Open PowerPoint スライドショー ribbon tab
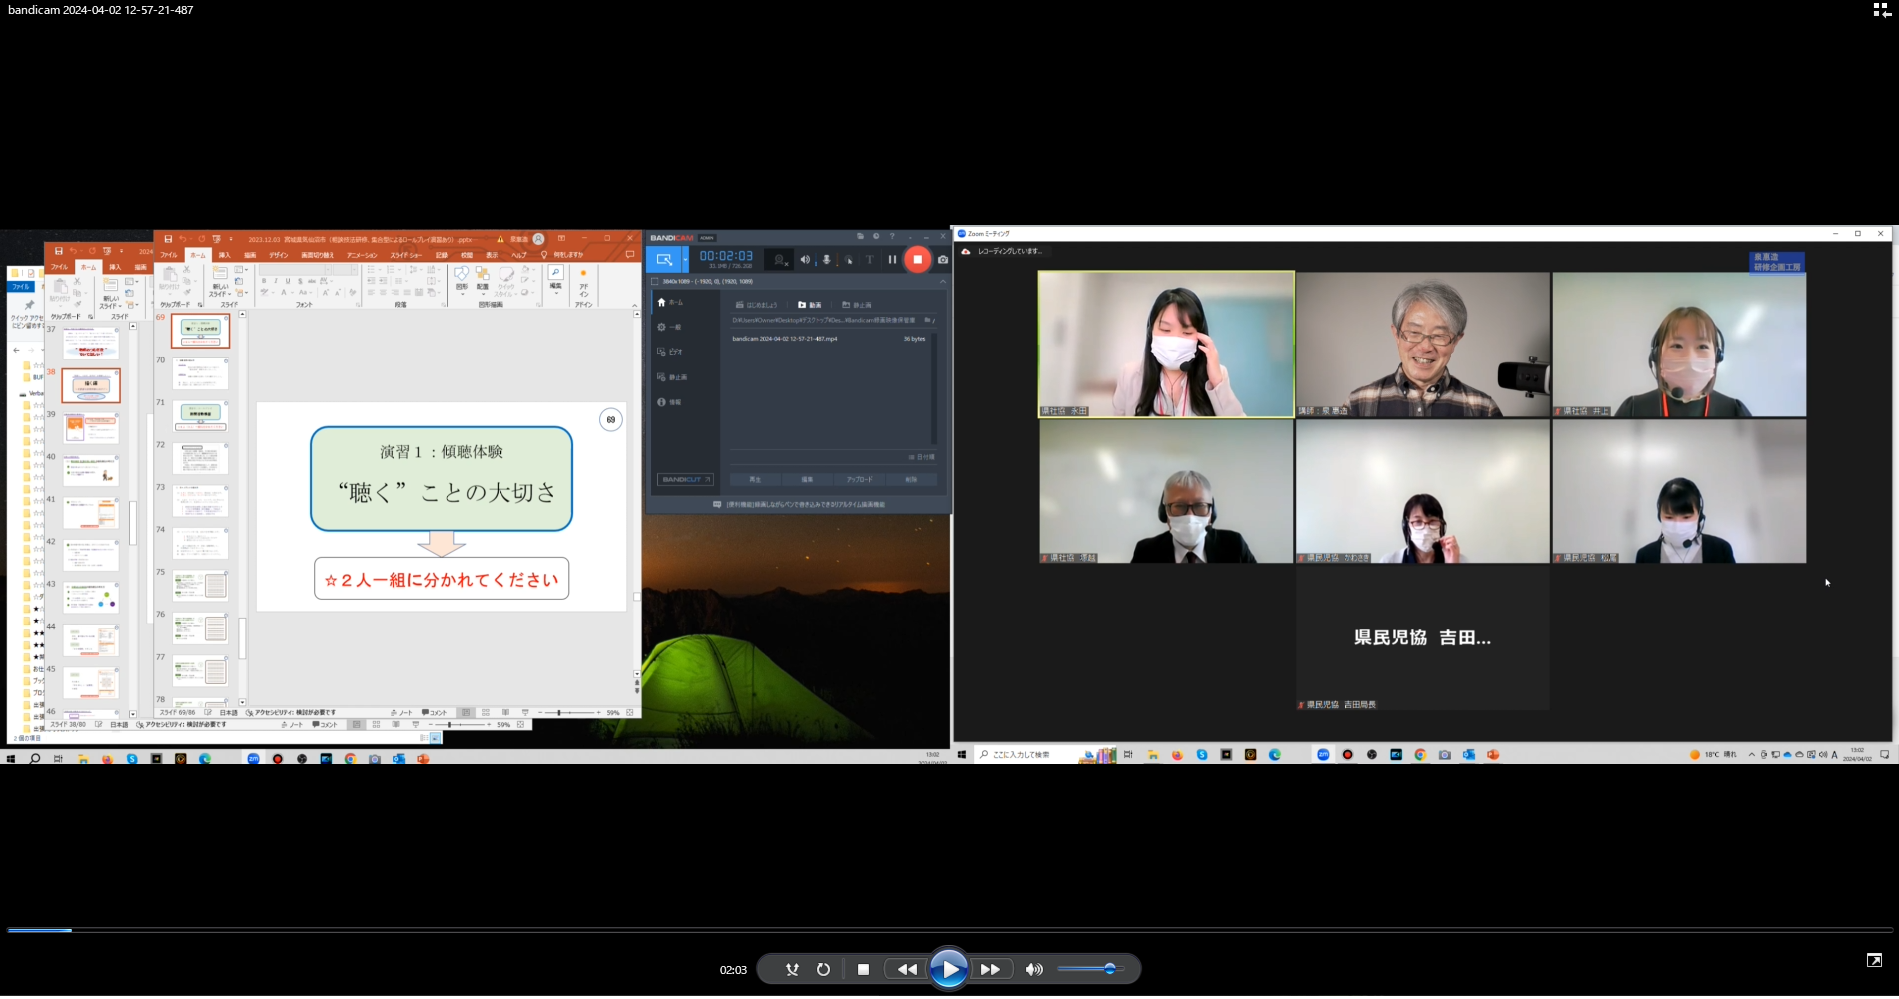Screen dimensions: 1899x999 (406, 255)
